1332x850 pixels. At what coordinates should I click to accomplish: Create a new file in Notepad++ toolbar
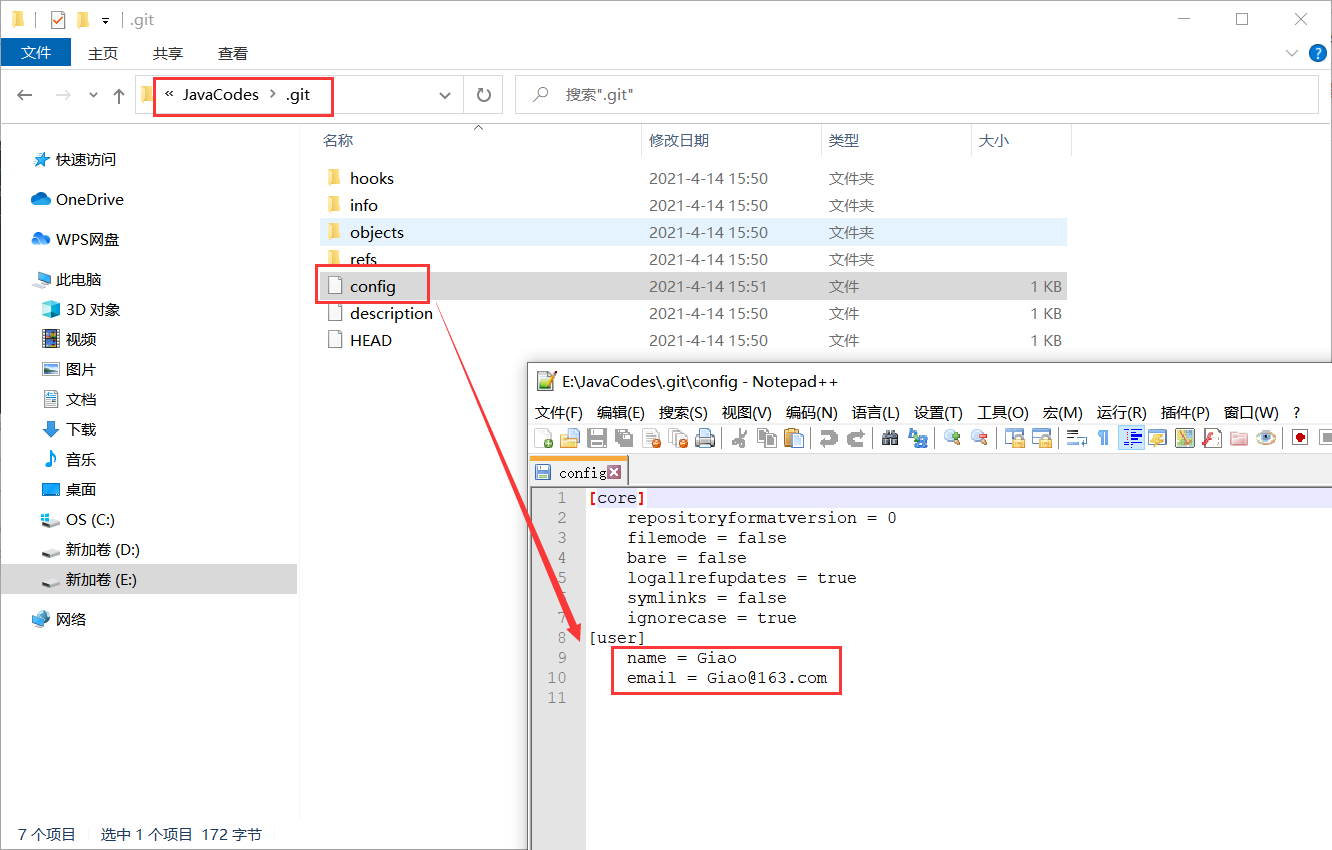(x=544, y=437)
